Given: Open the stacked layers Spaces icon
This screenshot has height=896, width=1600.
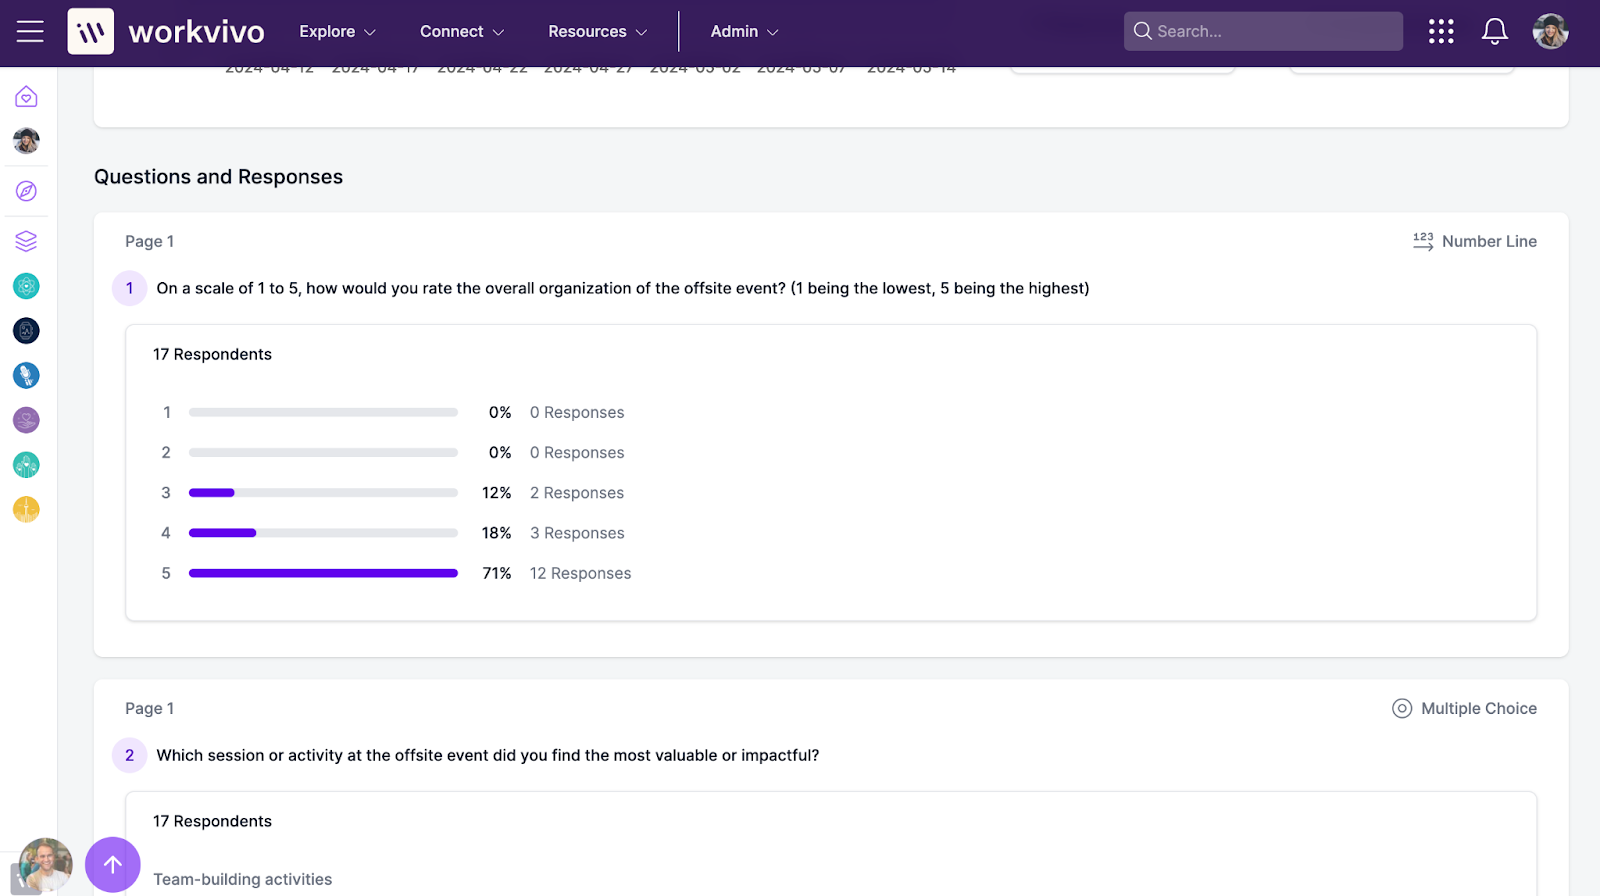Looking at the screenshot, I should pos(26,241).
